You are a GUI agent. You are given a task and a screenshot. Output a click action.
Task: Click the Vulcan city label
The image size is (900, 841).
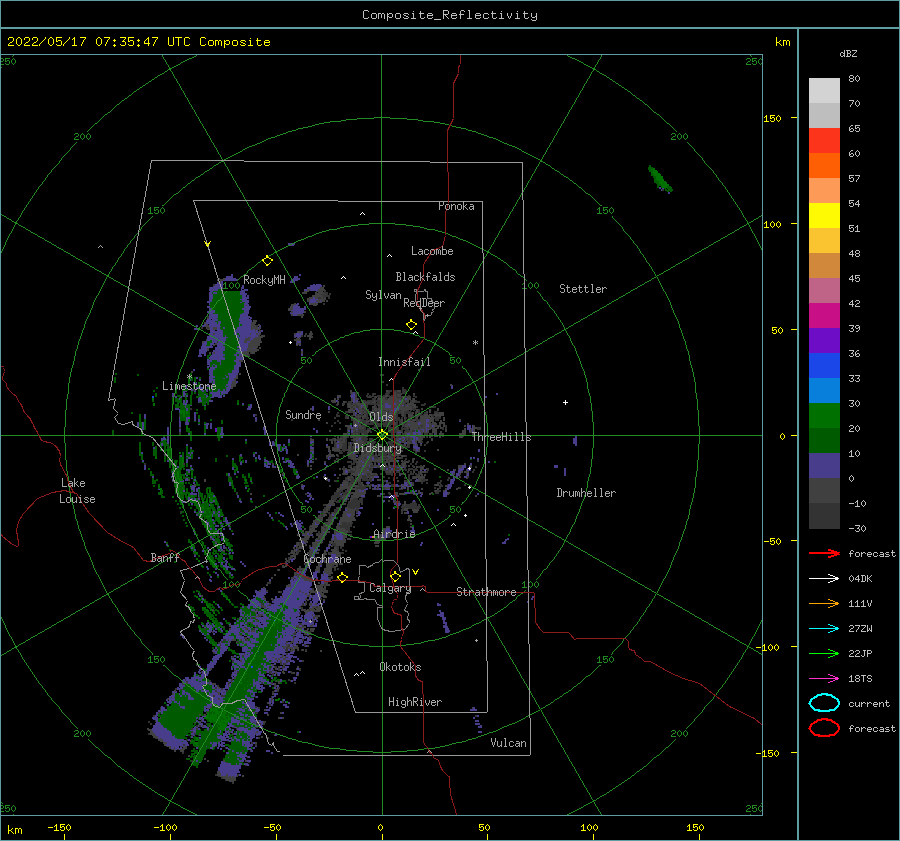click(508, 743)
